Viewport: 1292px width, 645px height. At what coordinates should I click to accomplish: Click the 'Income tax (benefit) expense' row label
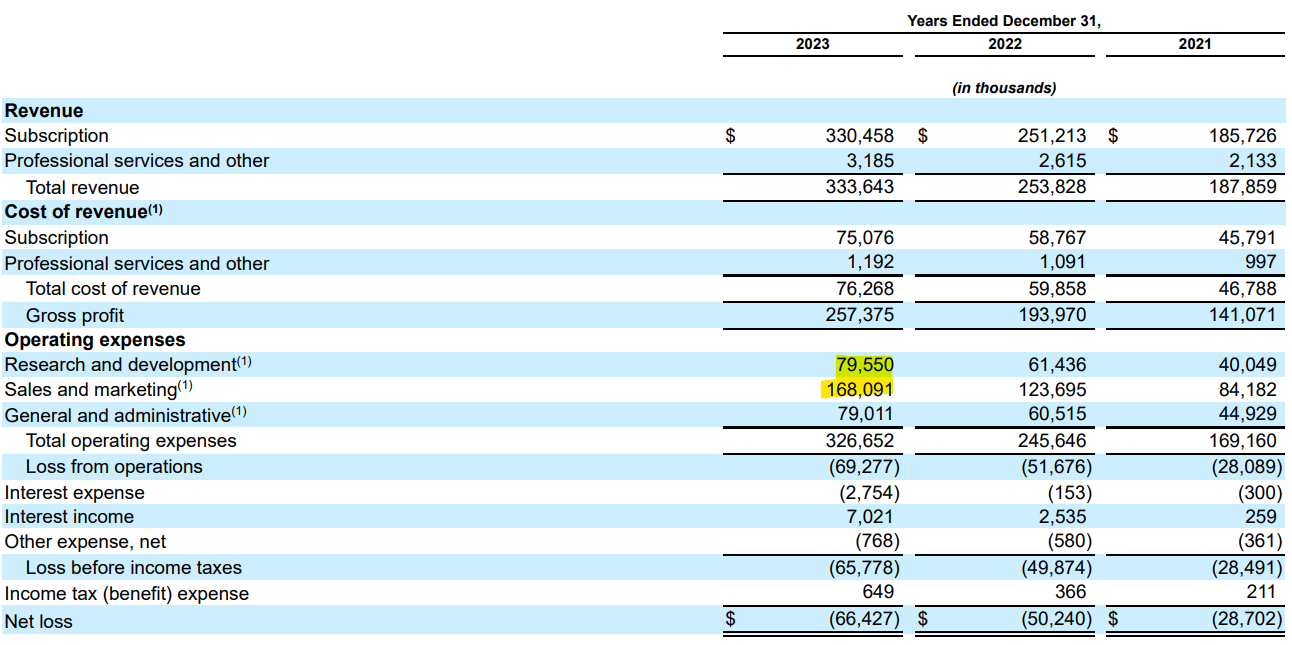pos(127,594)
